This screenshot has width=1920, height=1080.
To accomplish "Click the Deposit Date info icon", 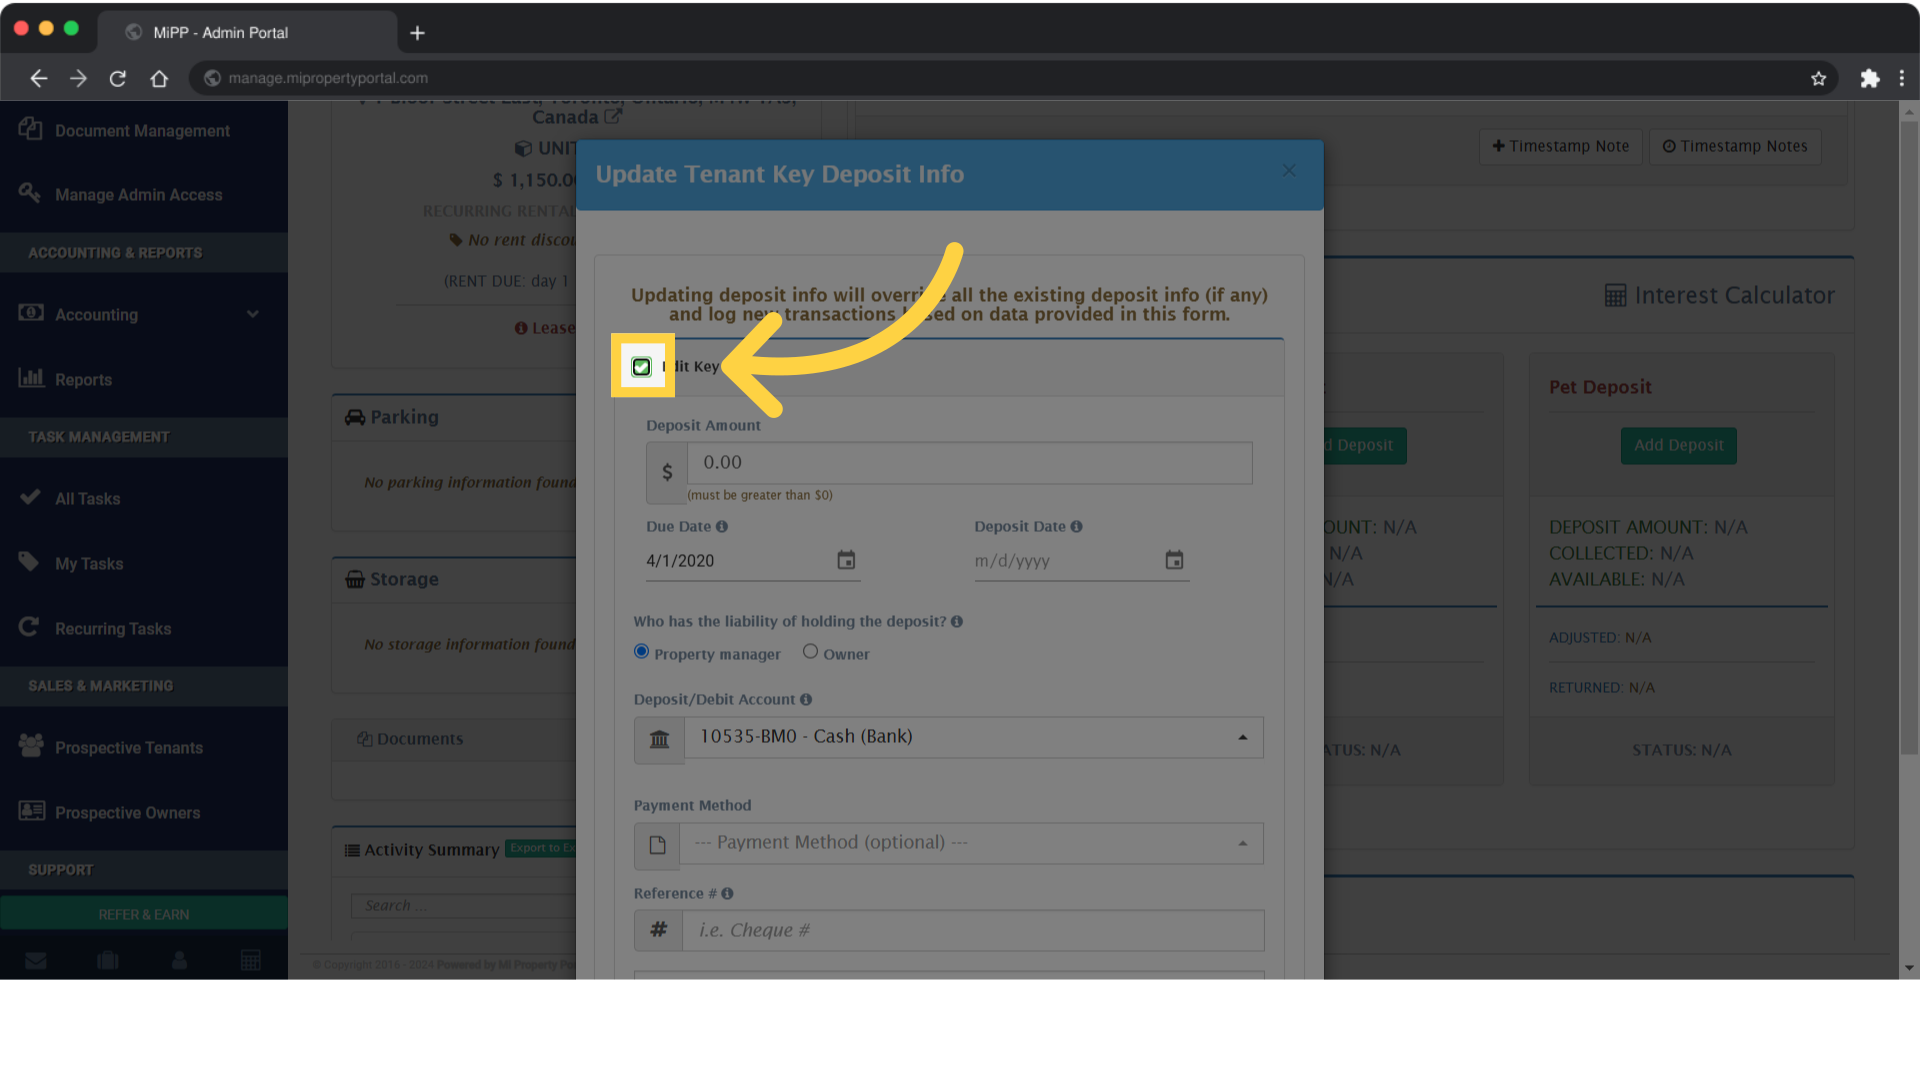I will (x=1076, y=526).
